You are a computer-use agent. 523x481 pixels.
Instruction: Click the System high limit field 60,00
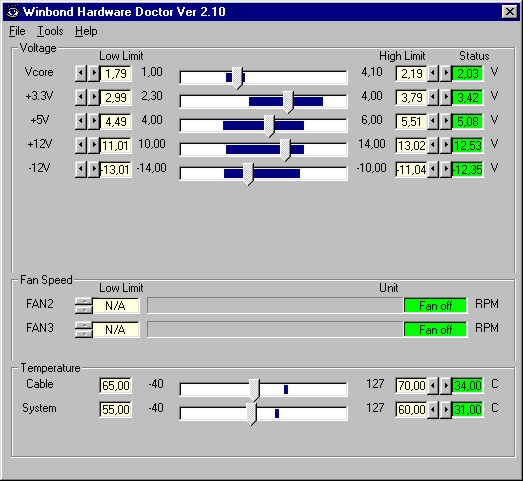point(411,410)
